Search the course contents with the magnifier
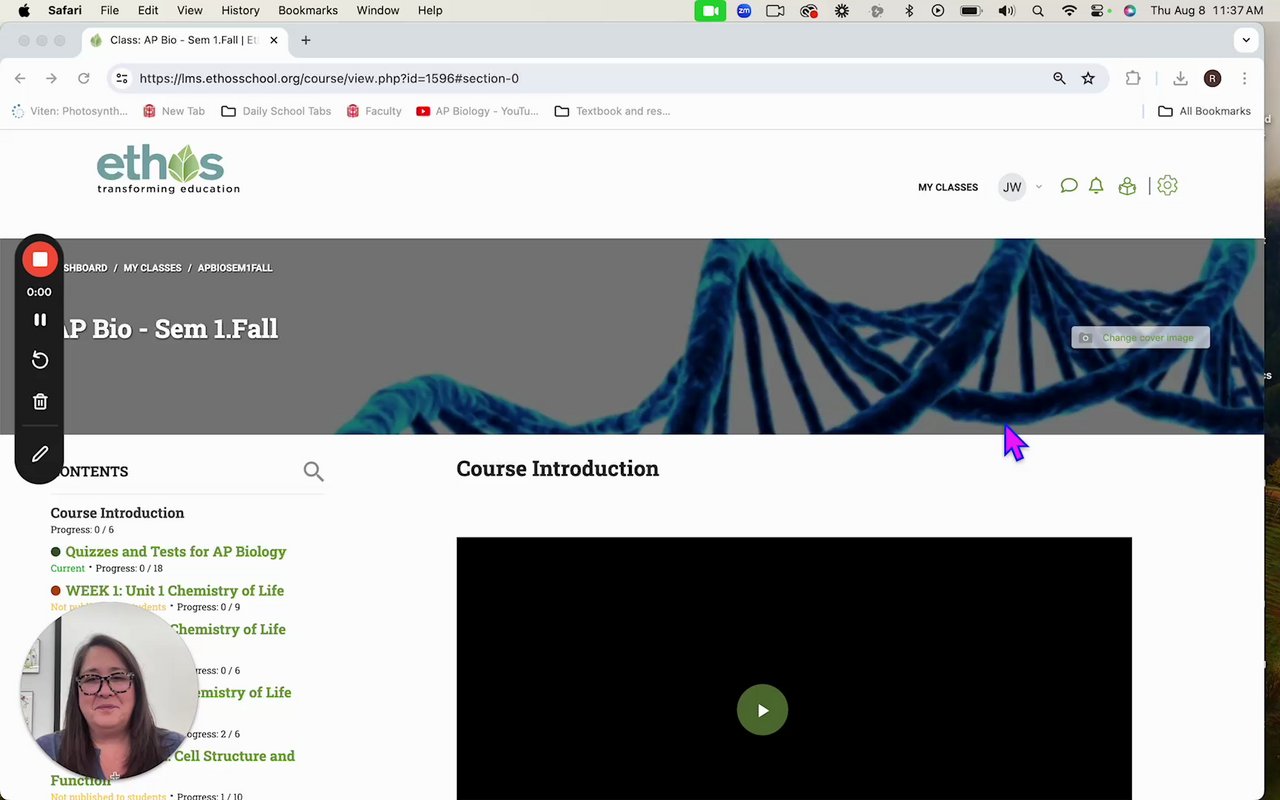Screen dimensions: 1280x800 (x=313, y=471)
